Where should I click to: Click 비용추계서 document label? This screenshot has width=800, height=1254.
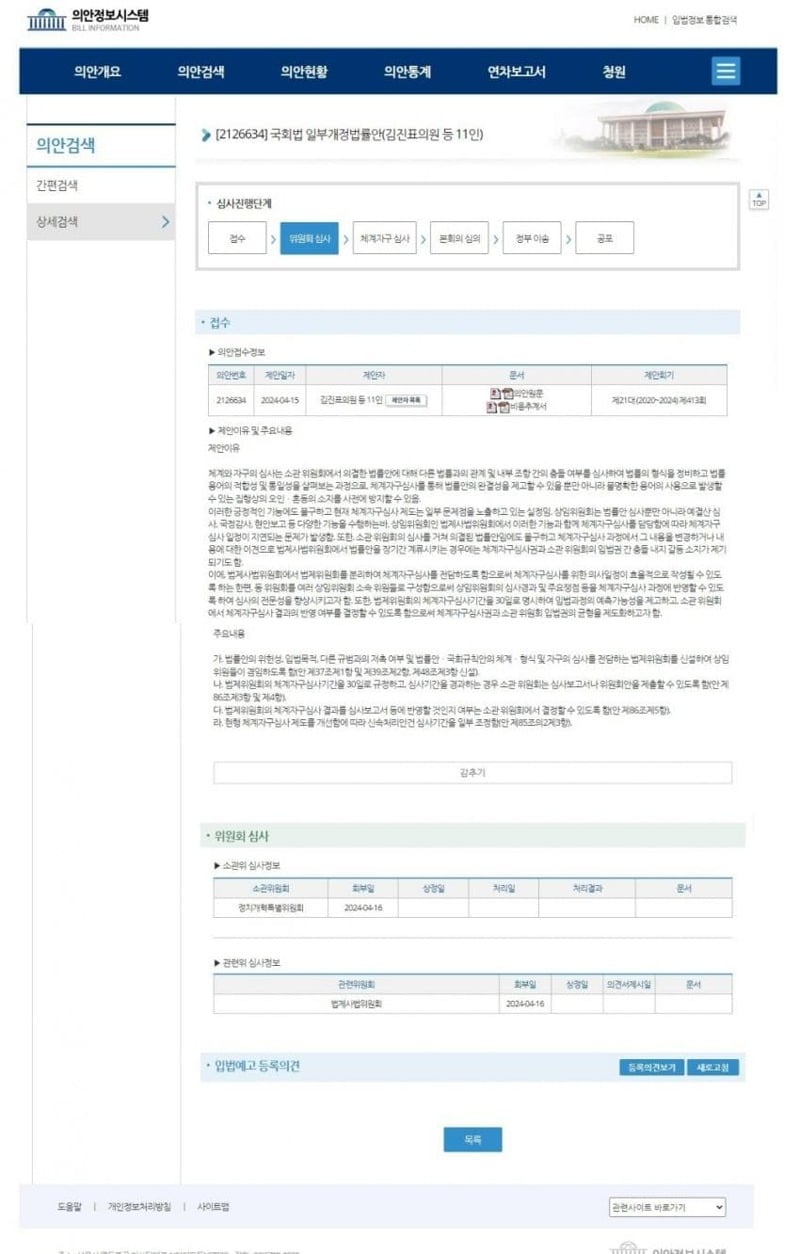pos(528,407)
